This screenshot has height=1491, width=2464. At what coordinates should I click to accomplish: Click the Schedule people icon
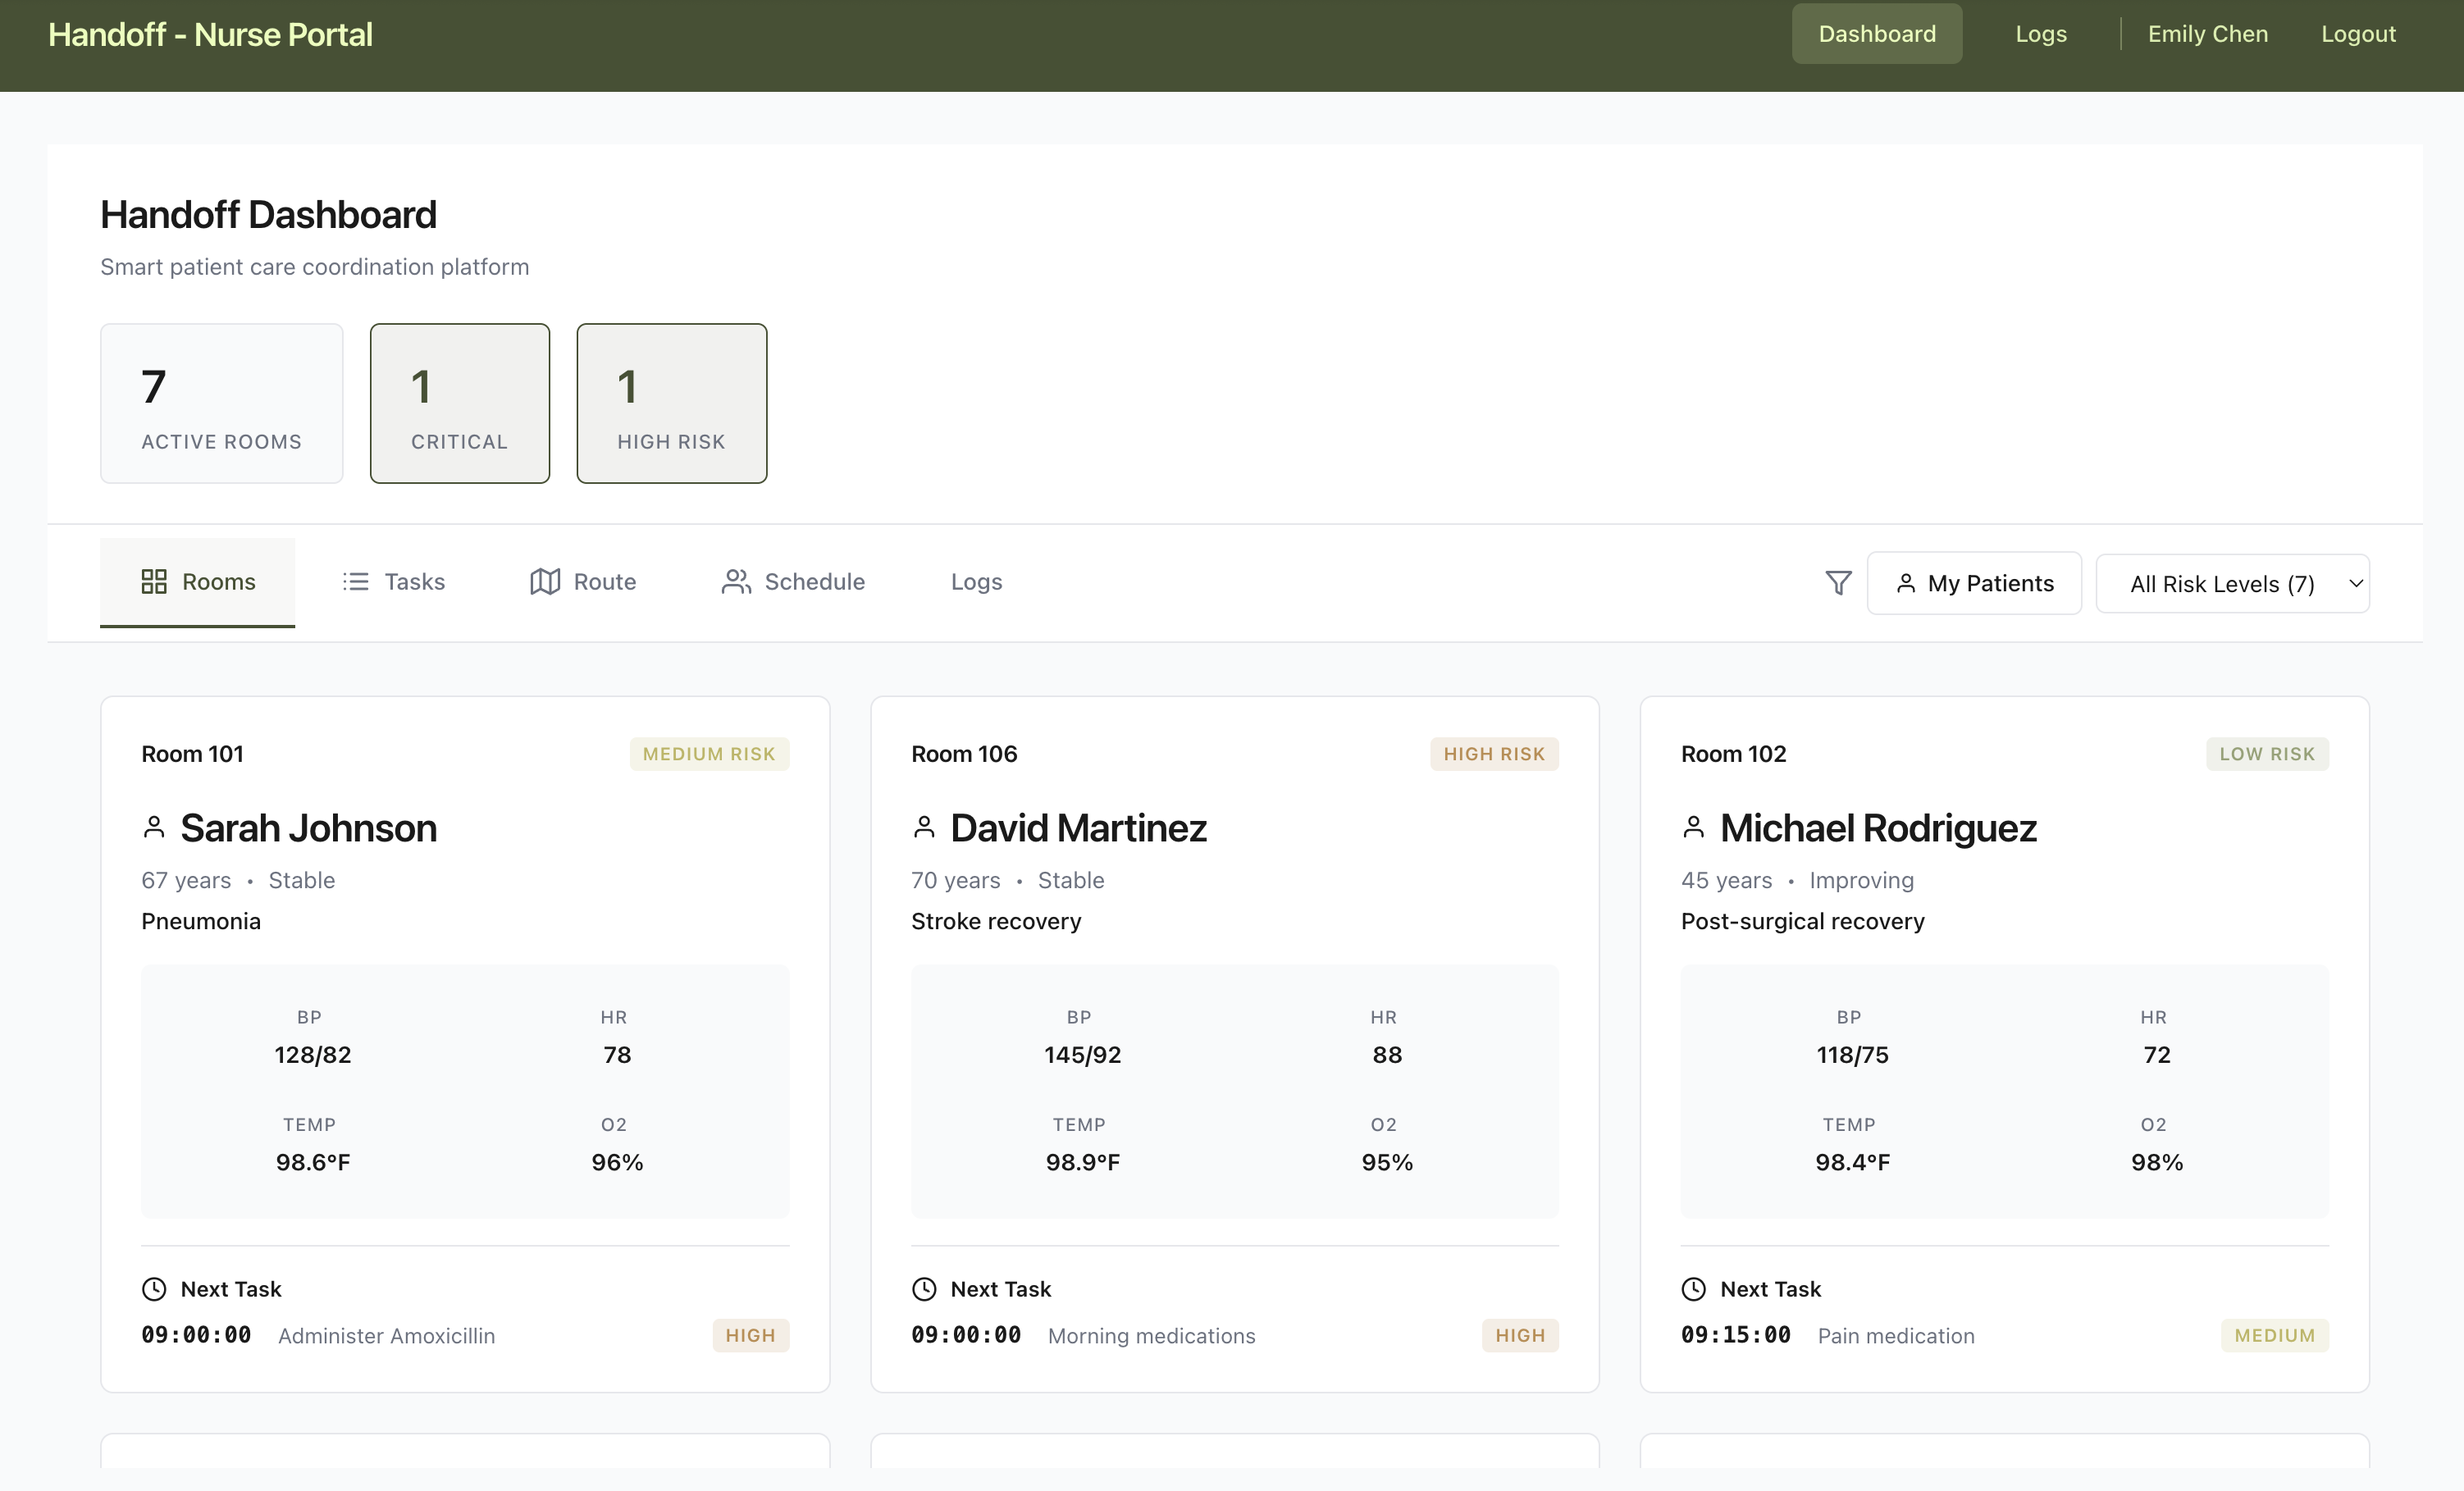[x=736, y=582]
